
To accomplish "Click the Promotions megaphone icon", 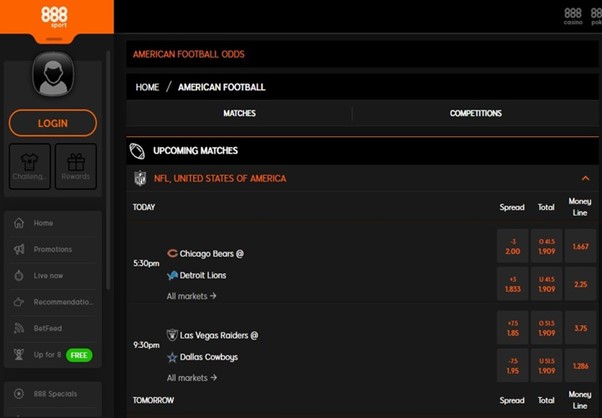I will pyautogui.click(x=19, y=249).
